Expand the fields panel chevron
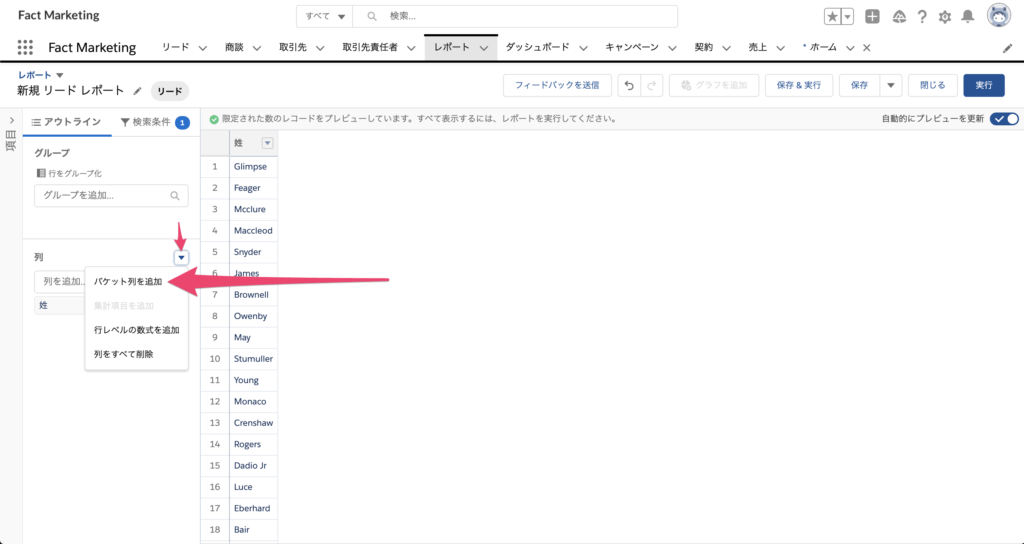This screenshot has width=1024, height=544. click(12, 120)
